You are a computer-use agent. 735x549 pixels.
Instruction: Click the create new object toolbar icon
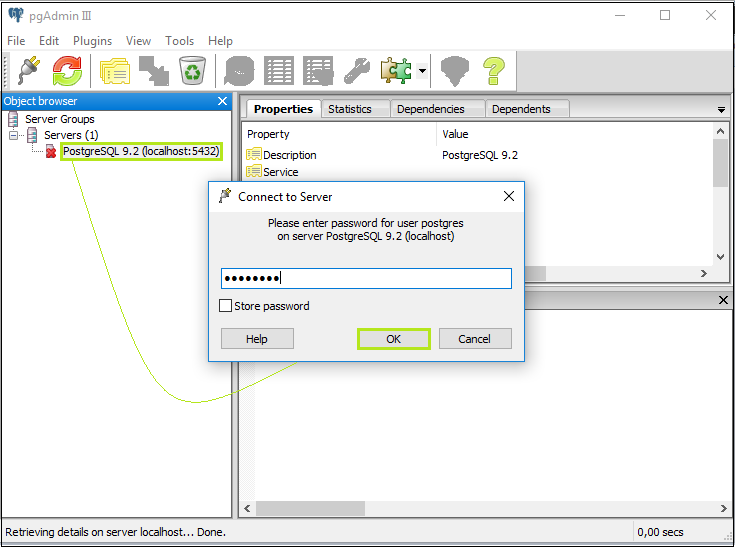tap(154, 71)
